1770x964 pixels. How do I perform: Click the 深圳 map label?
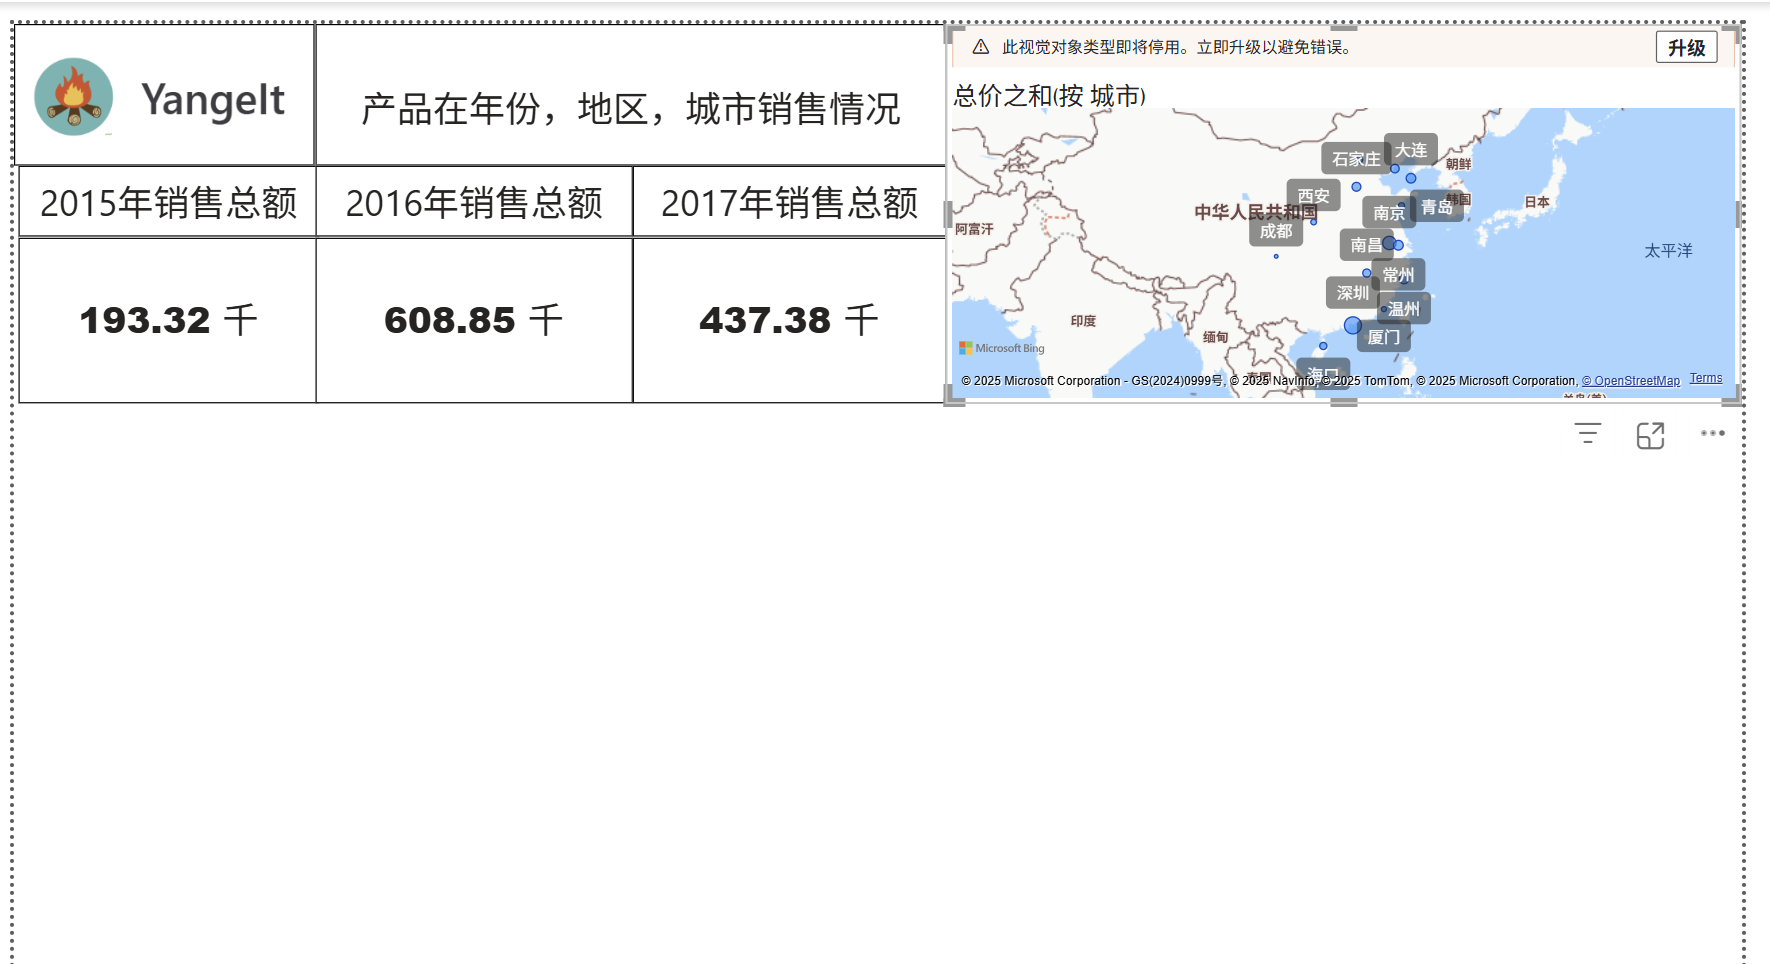click(x=1352, y=293)
